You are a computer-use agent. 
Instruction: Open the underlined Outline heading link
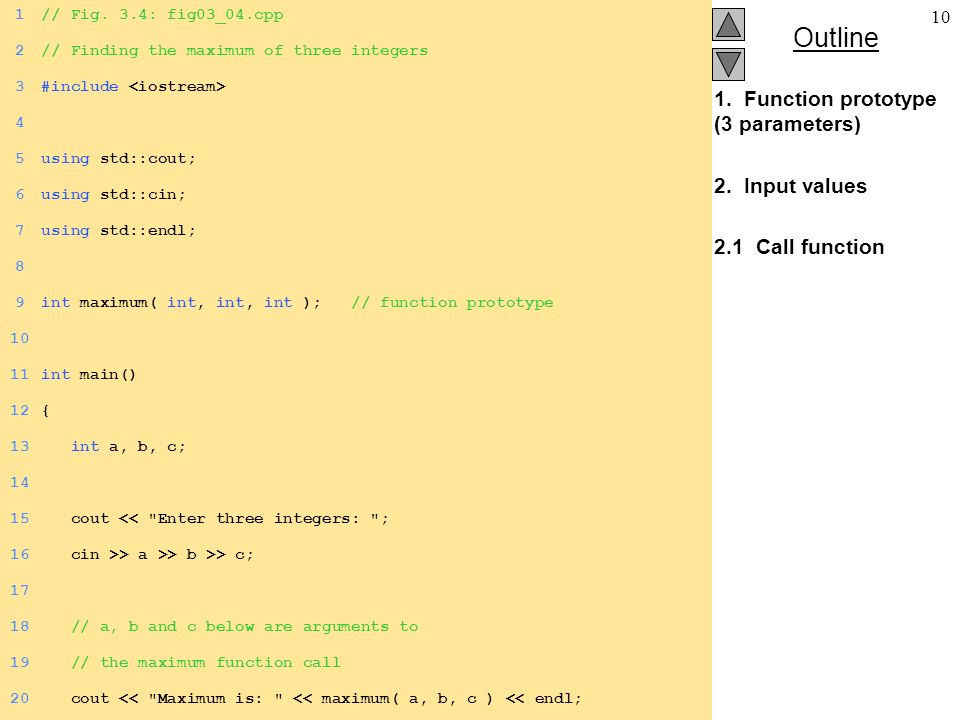(836, 37)
